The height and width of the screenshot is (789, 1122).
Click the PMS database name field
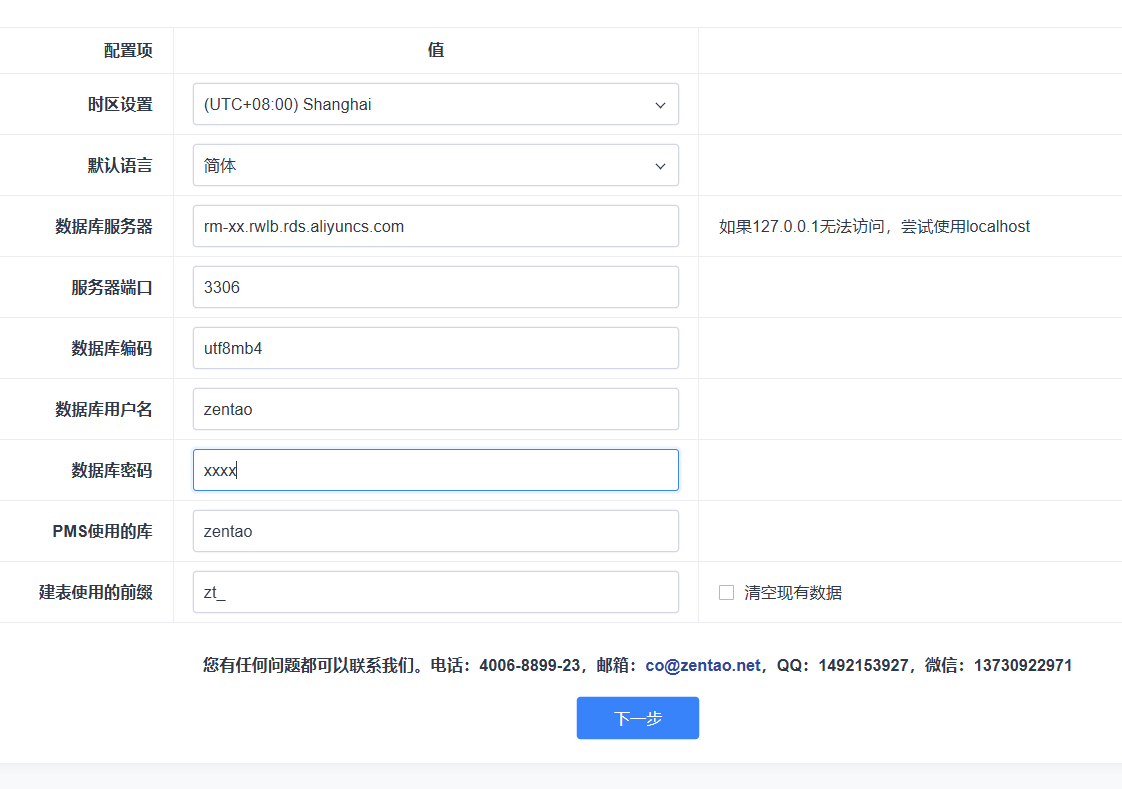coord(435,531)
